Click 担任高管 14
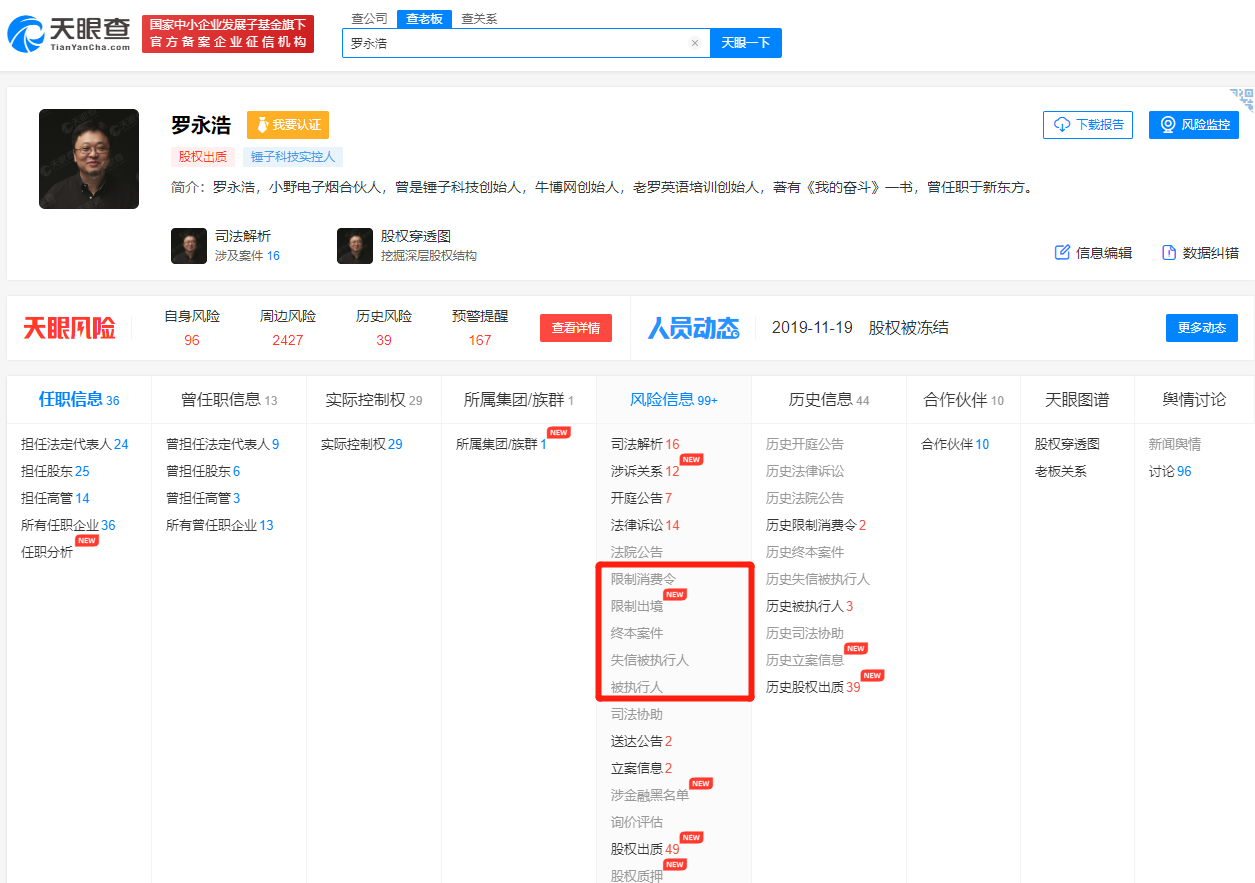Screen dimensions: 1255x883 (x=55, y=498)
